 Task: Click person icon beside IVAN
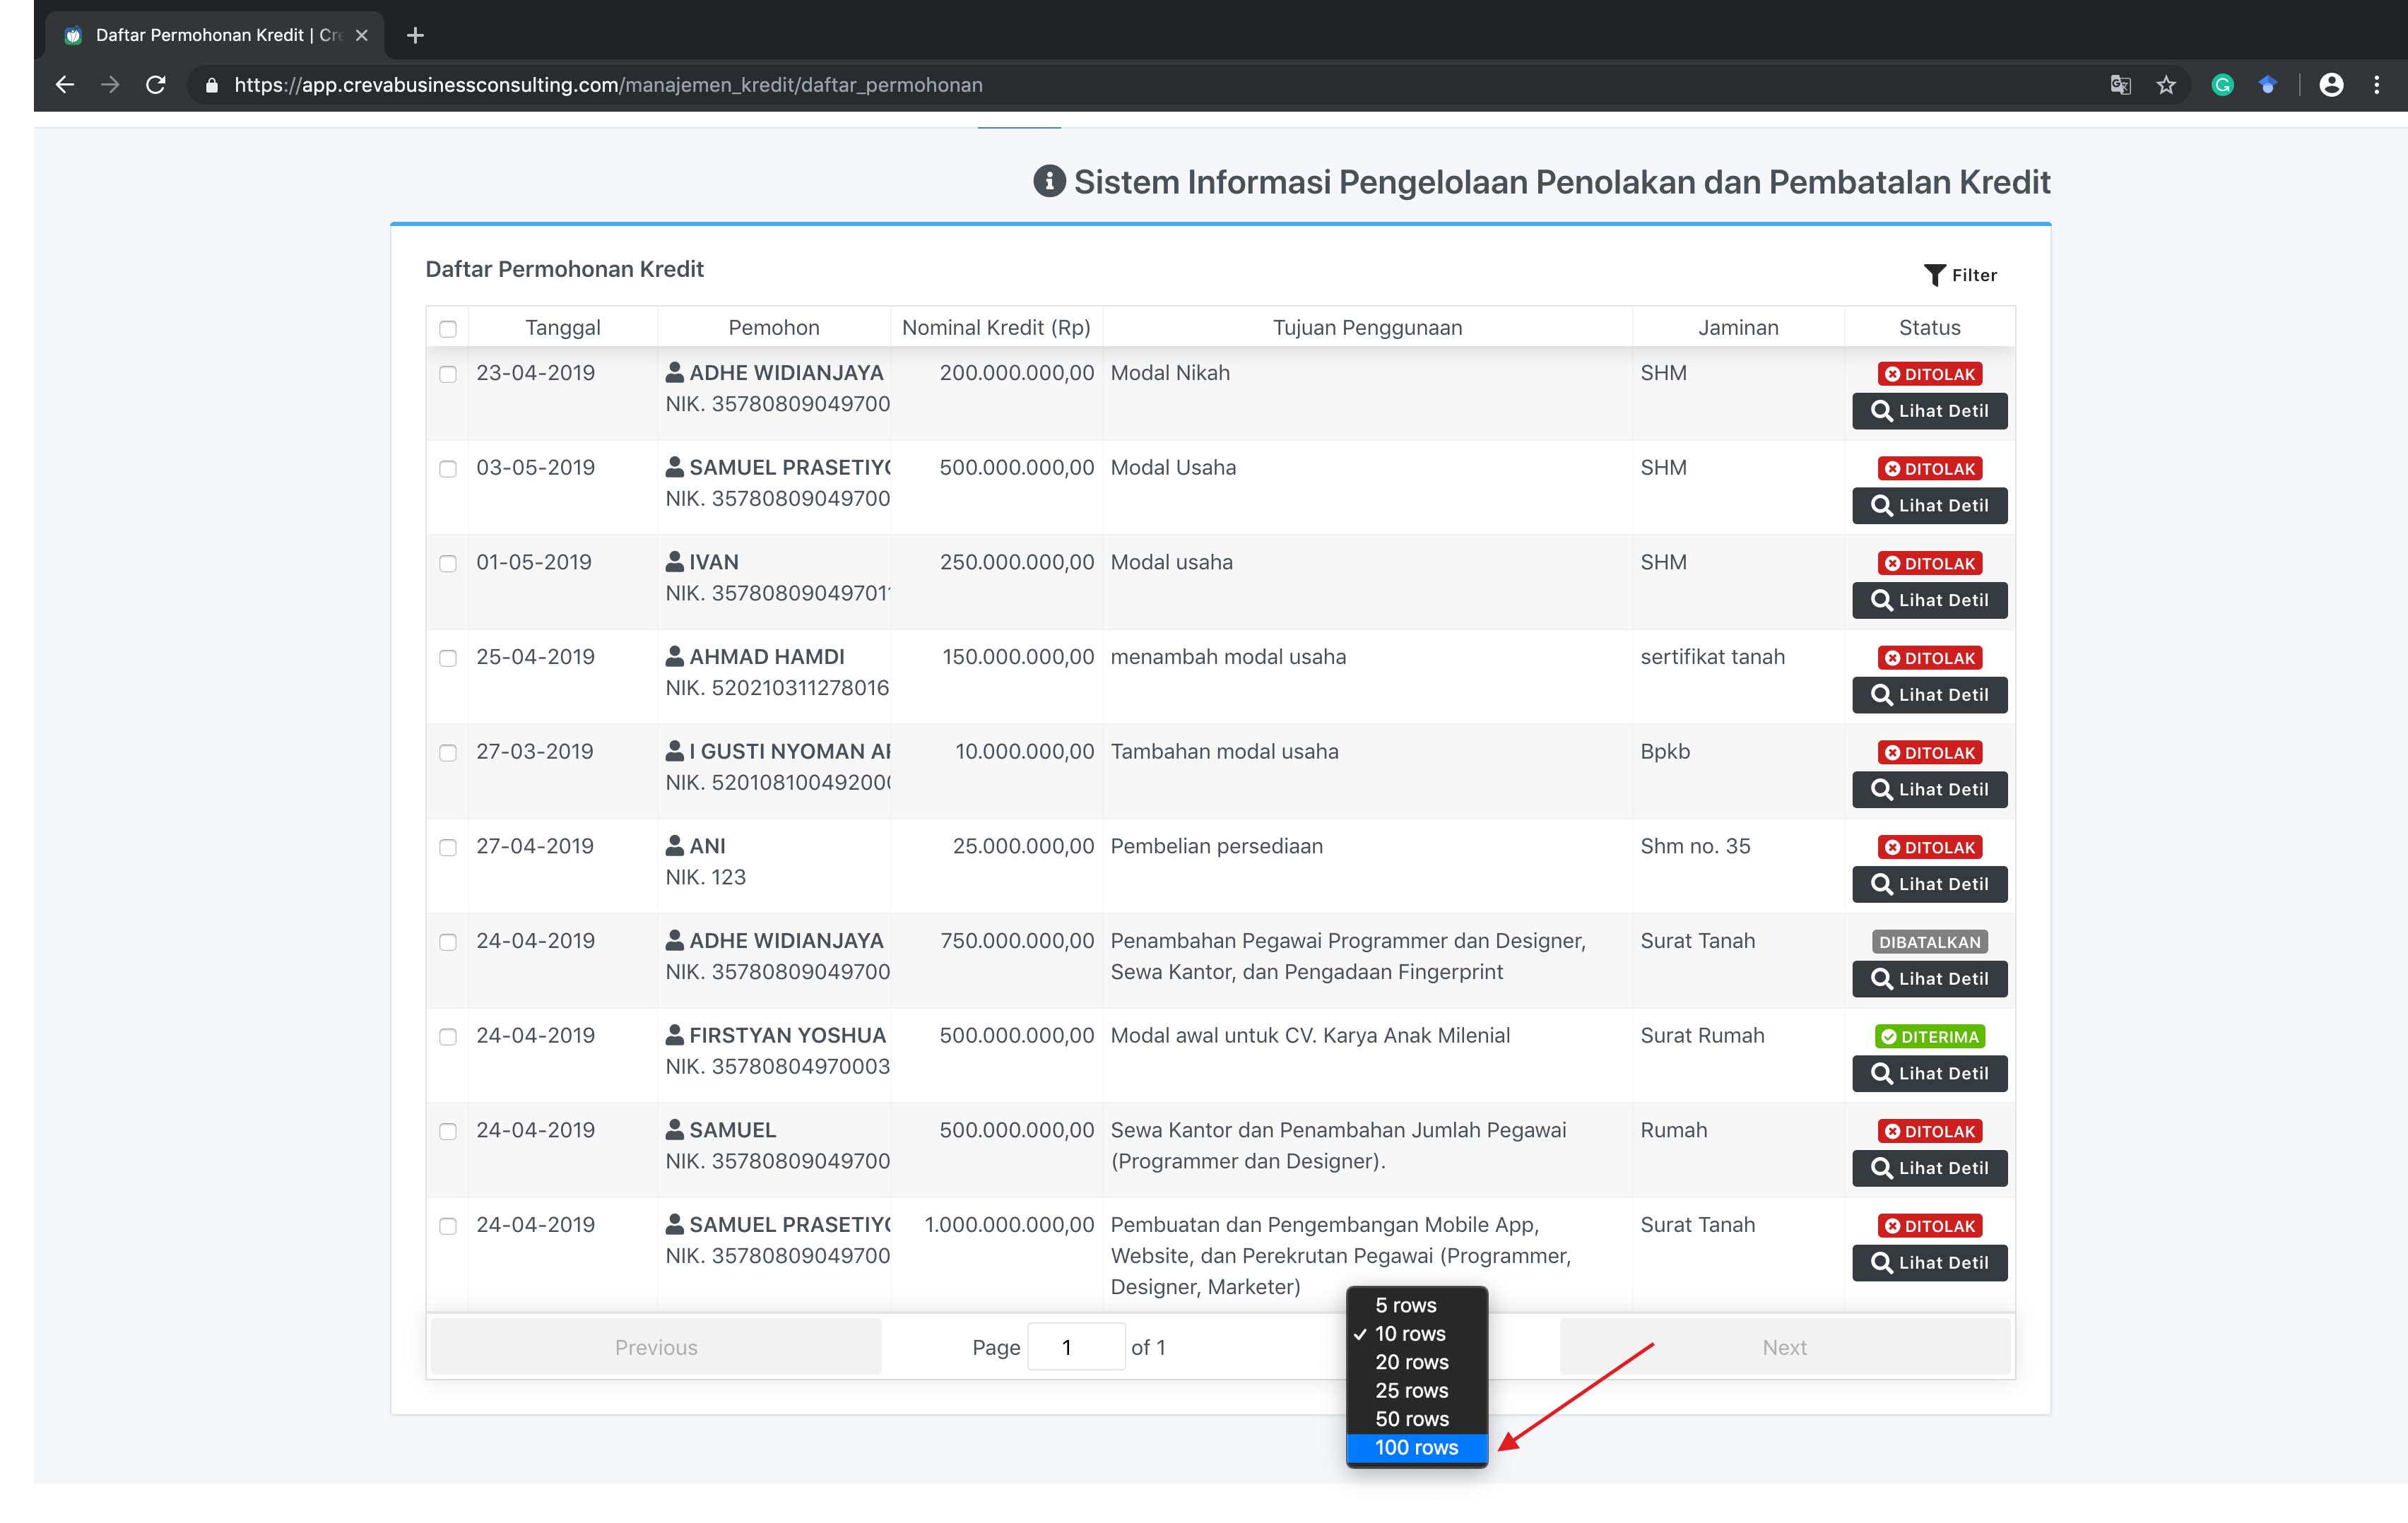[x=675, y=562]
